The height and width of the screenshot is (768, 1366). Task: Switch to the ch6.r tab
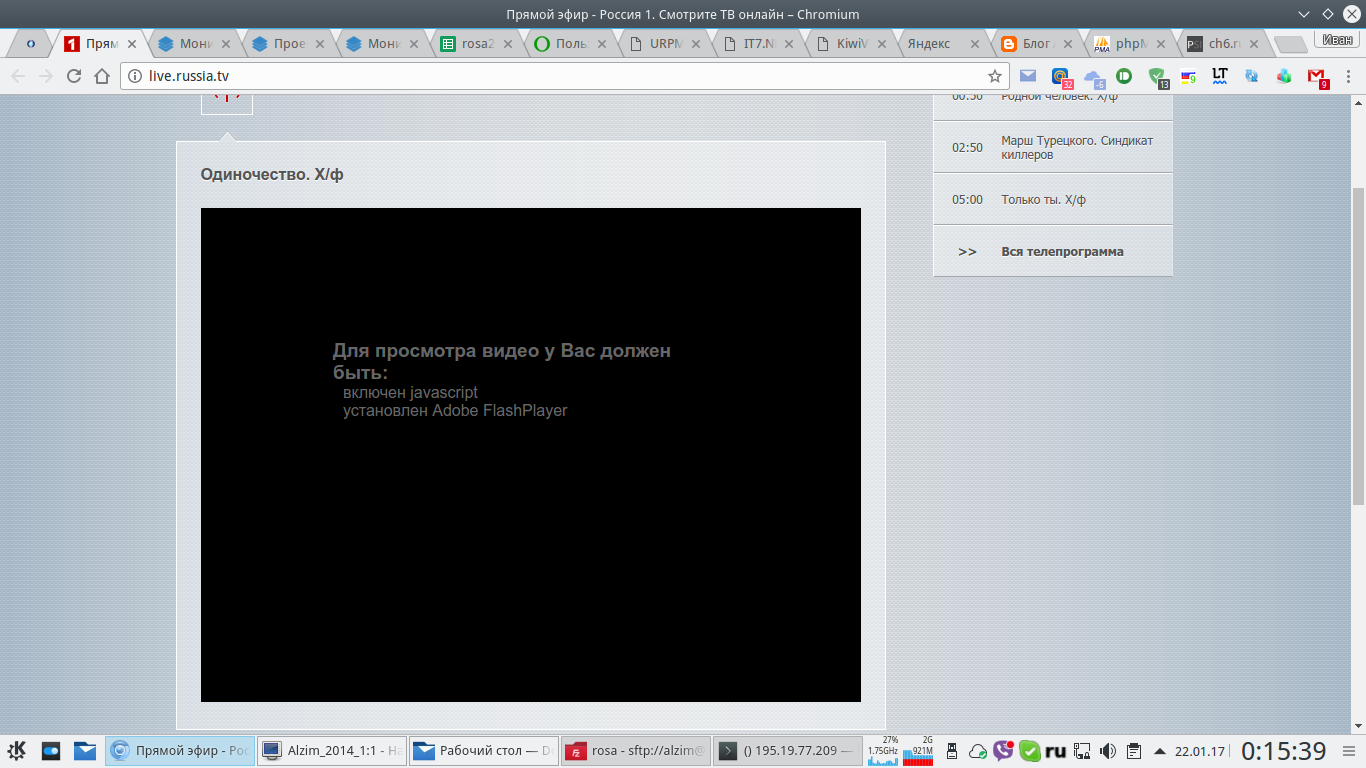pyautogui.click(x=1224, y=44)
